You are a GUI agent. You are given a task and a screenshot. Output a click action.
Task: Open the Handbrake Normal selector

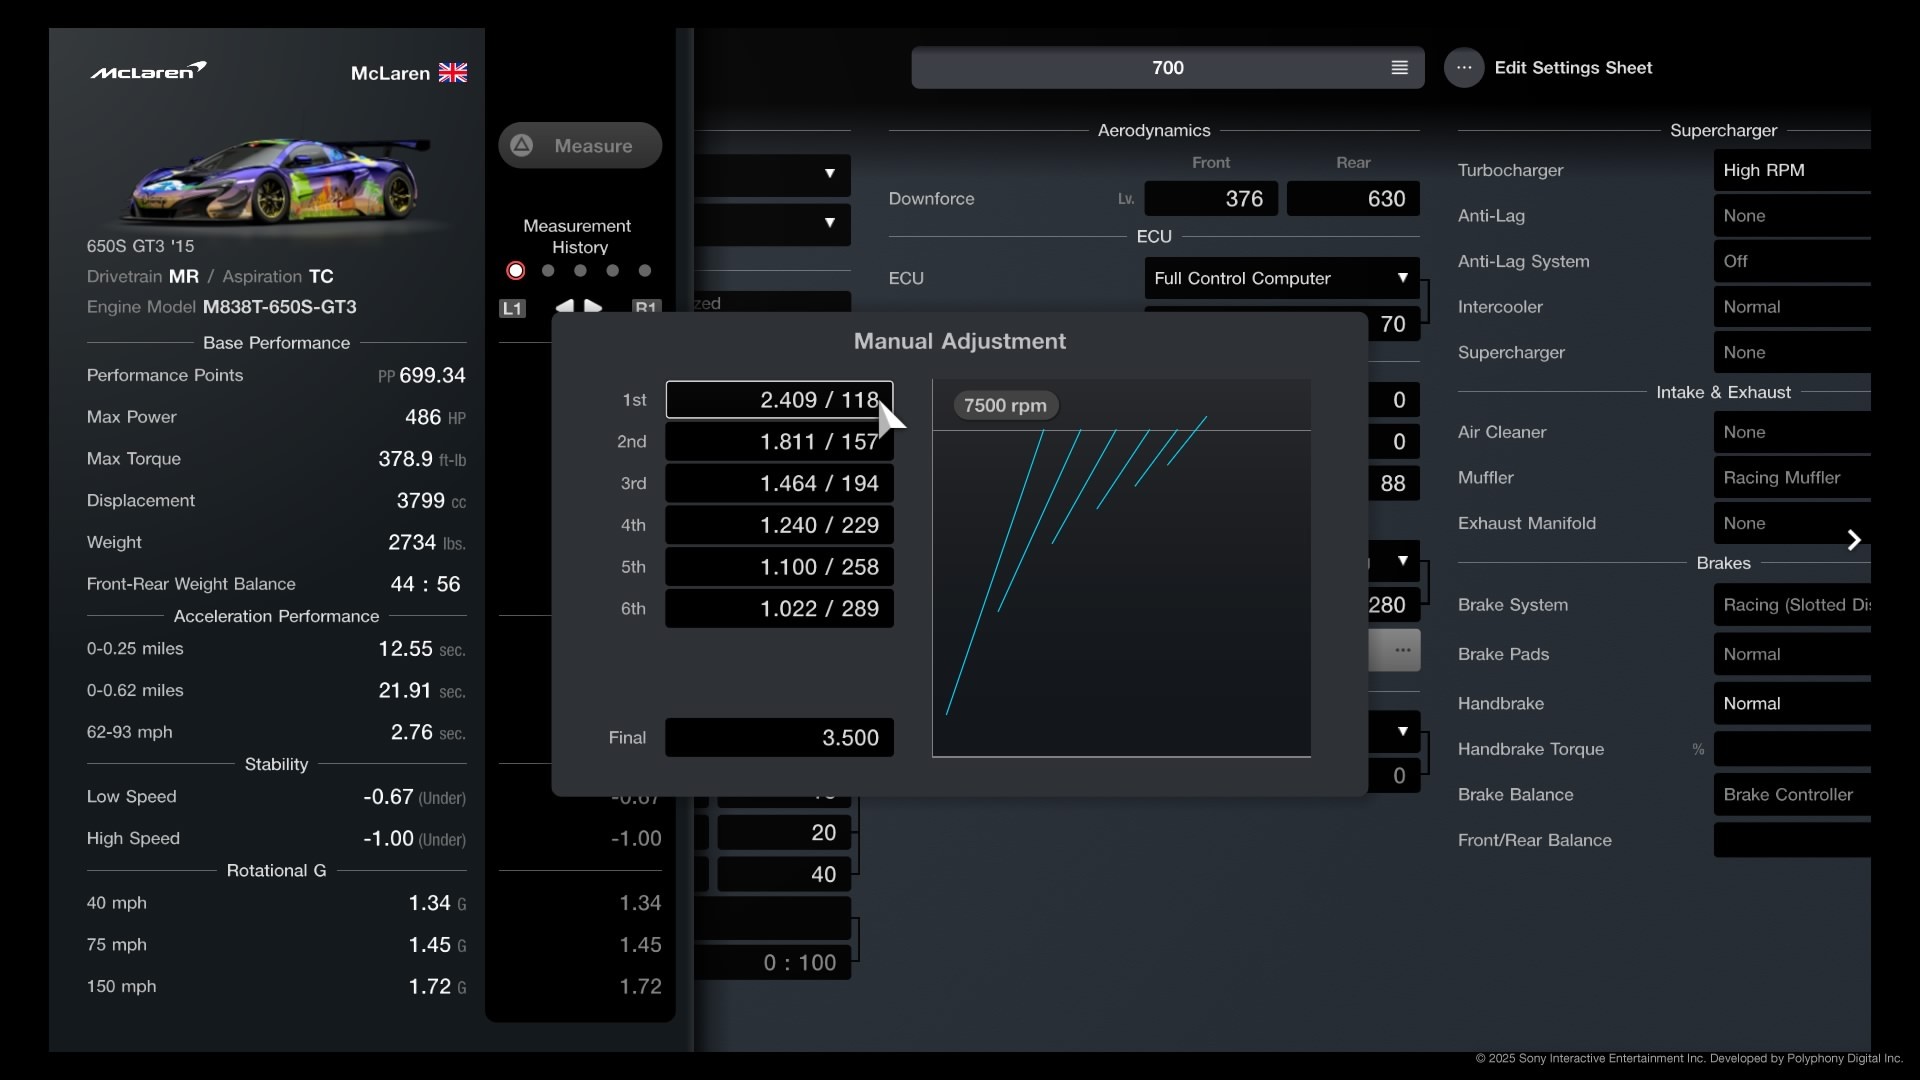(x=1792, y=704)
